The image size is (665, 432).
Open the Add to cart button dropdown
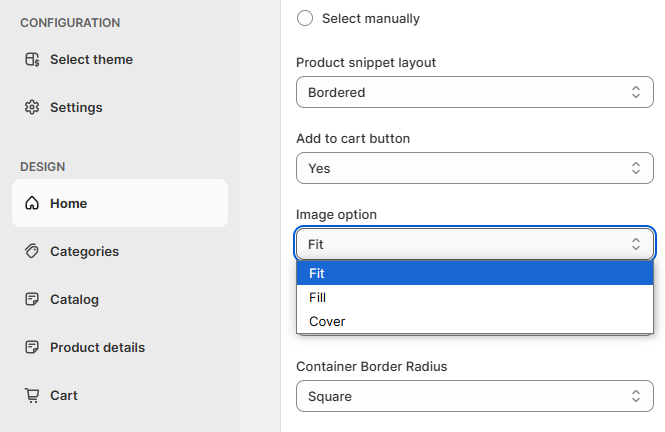[x=475, y=168]
